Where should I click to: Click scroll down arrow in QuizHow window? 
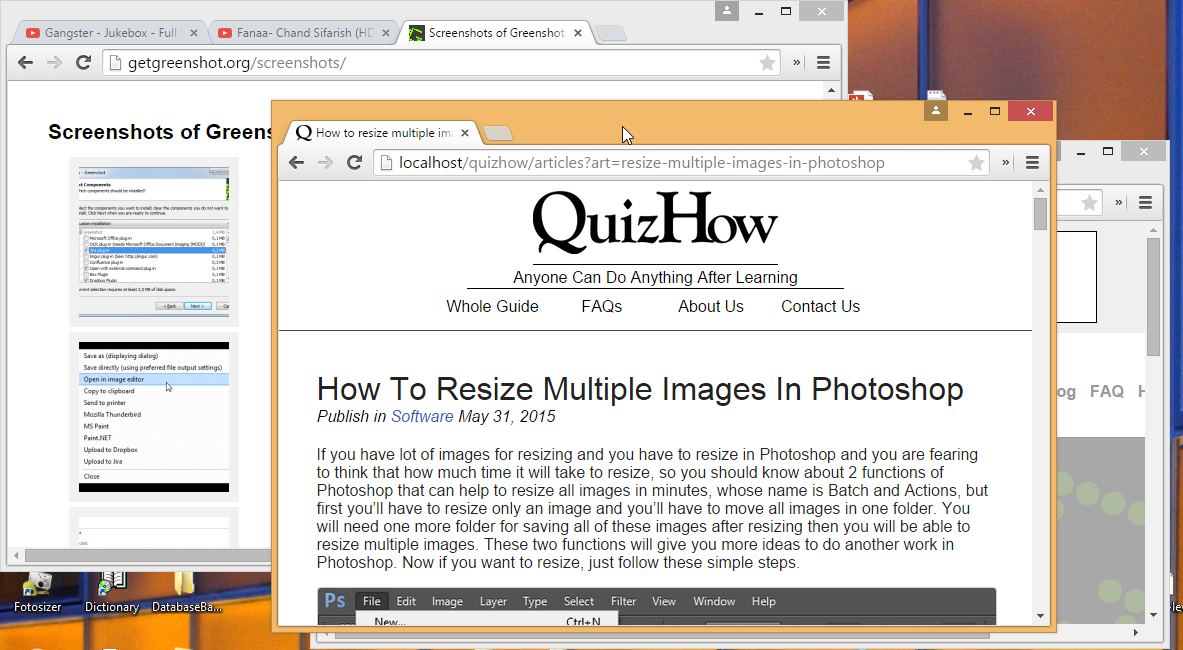tap(1040, 617)
